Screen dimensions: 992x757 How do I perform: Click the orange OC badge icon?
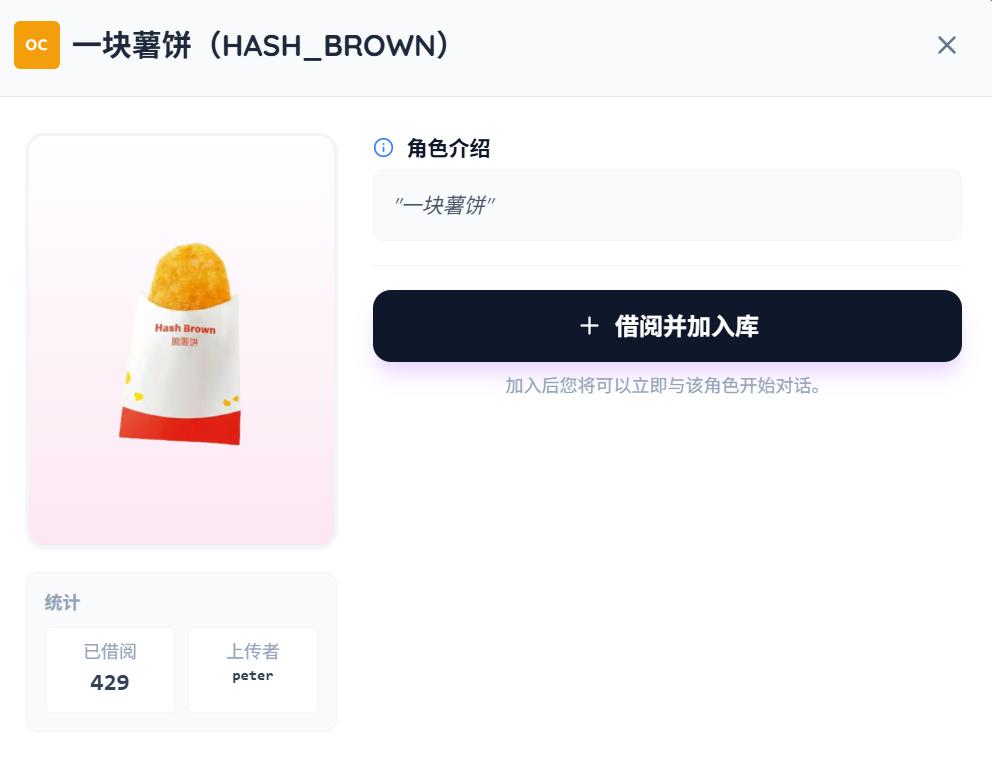[37, 45]
